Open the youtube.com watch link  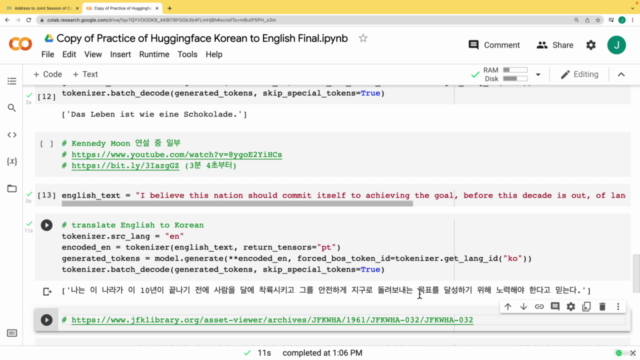pos(177,155)
